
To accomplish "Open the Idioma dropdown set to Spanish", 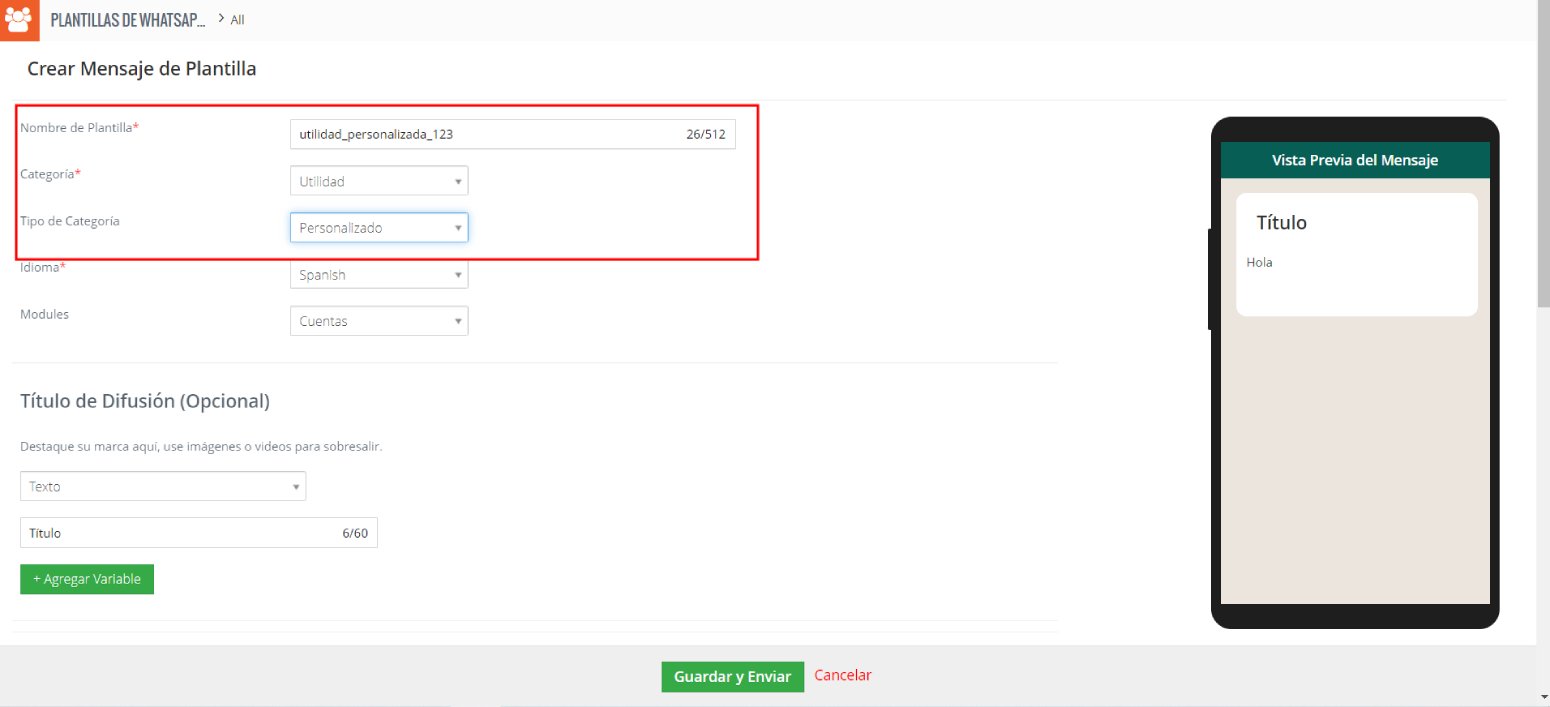I will [379, 275].
